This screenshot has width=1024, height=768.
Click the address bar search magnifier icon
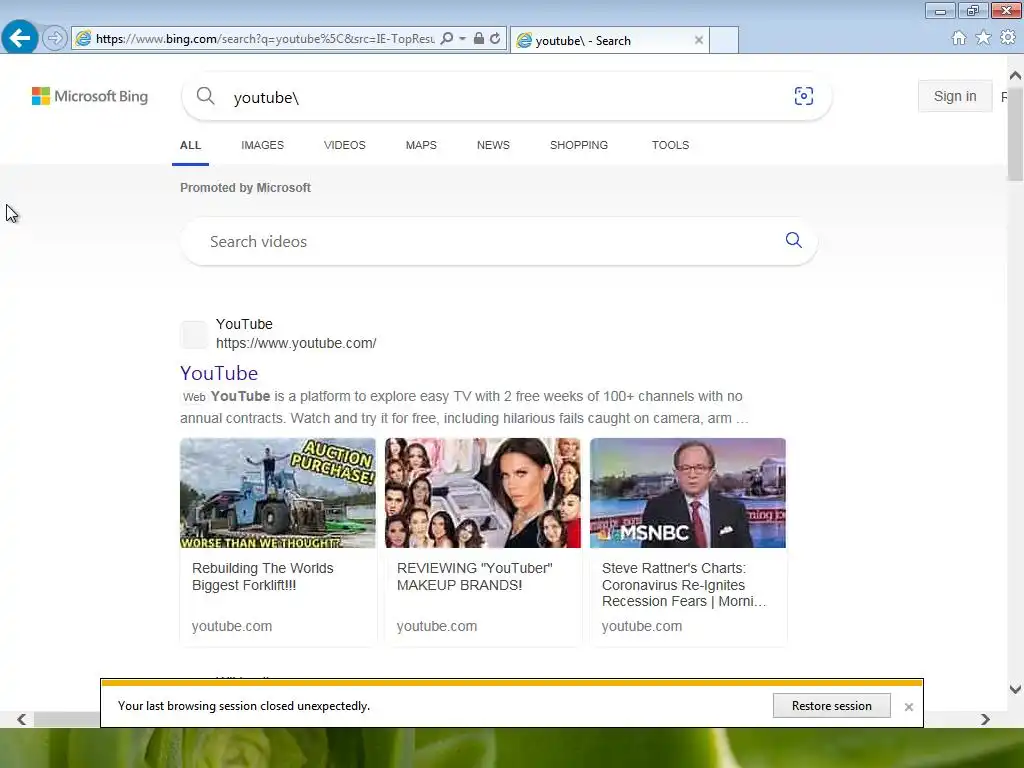click(447, 39)
